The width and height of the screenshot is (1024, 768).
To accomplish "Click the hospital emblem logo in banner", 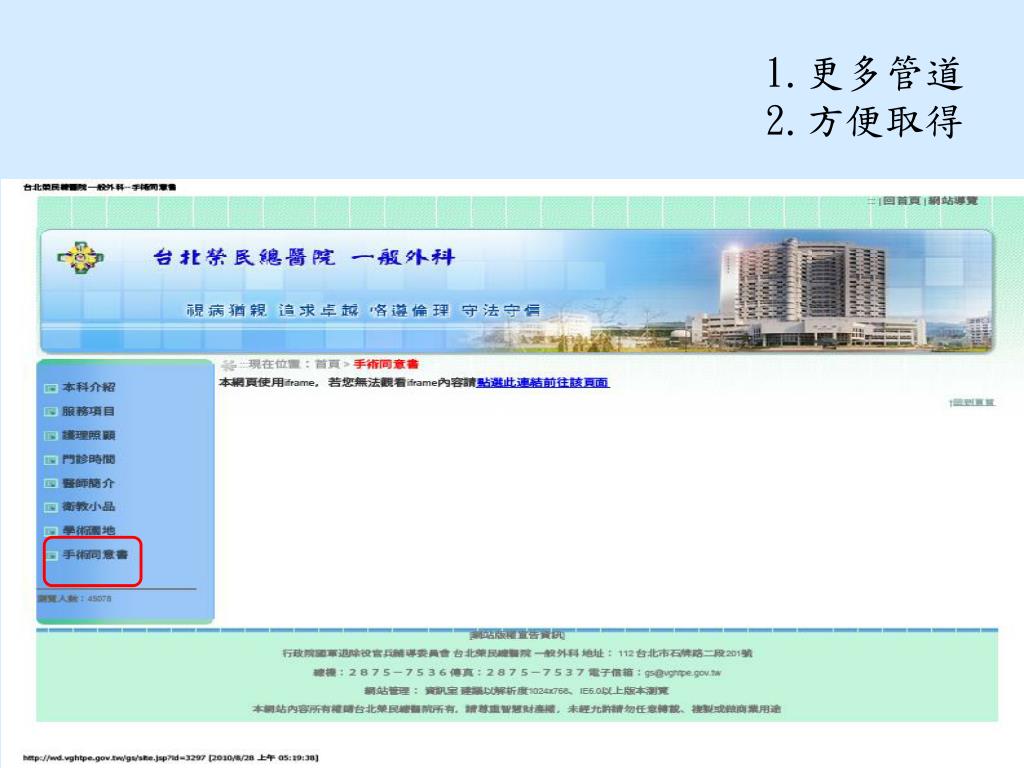I will tap(80, 259).
